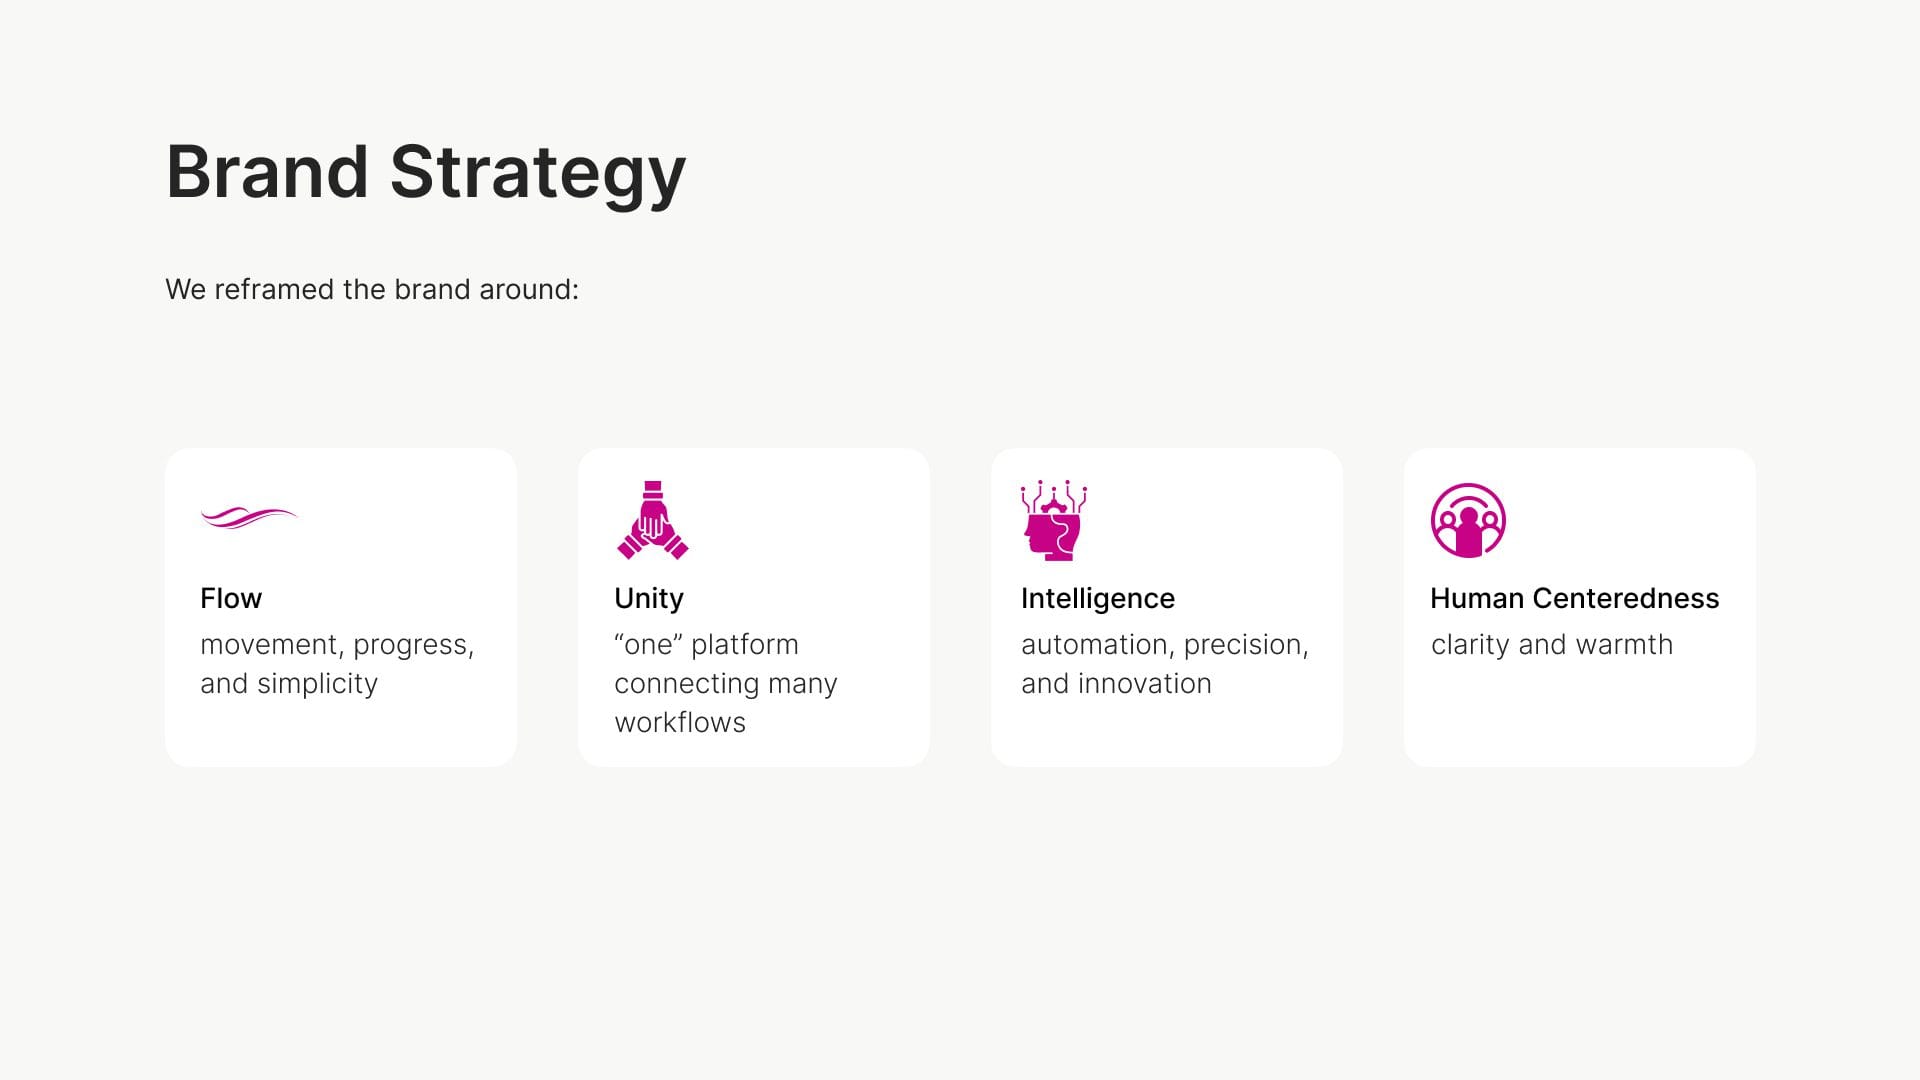Image resolution: width=1920 pixels, height=1080 pixels.
Task: Click the word 'simplicity' in Flow card
Action: click(317, 684)
